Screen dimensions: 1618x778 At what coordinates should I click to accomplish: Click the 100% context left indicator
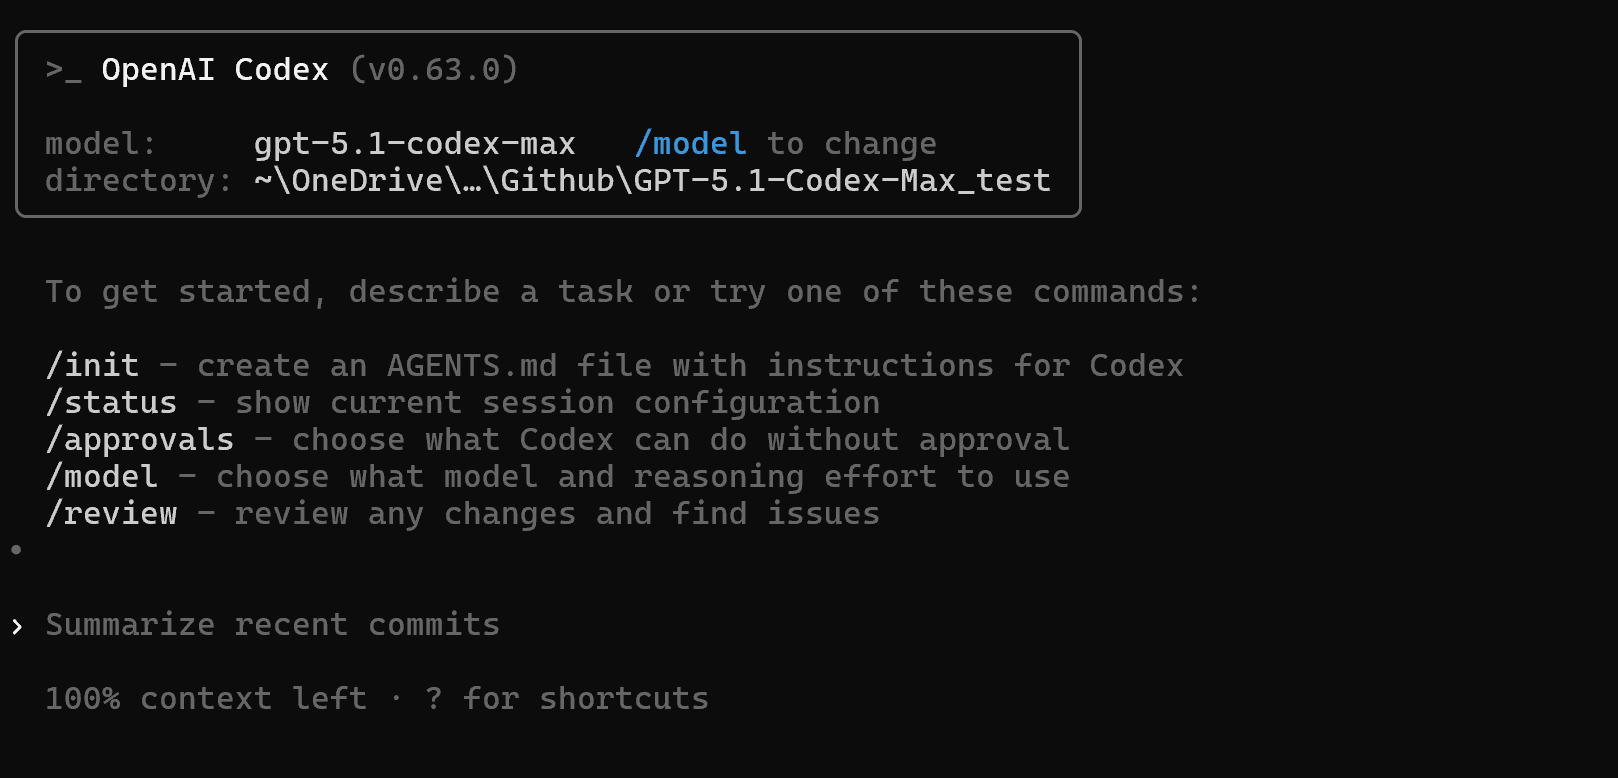(x=205, y=699)
